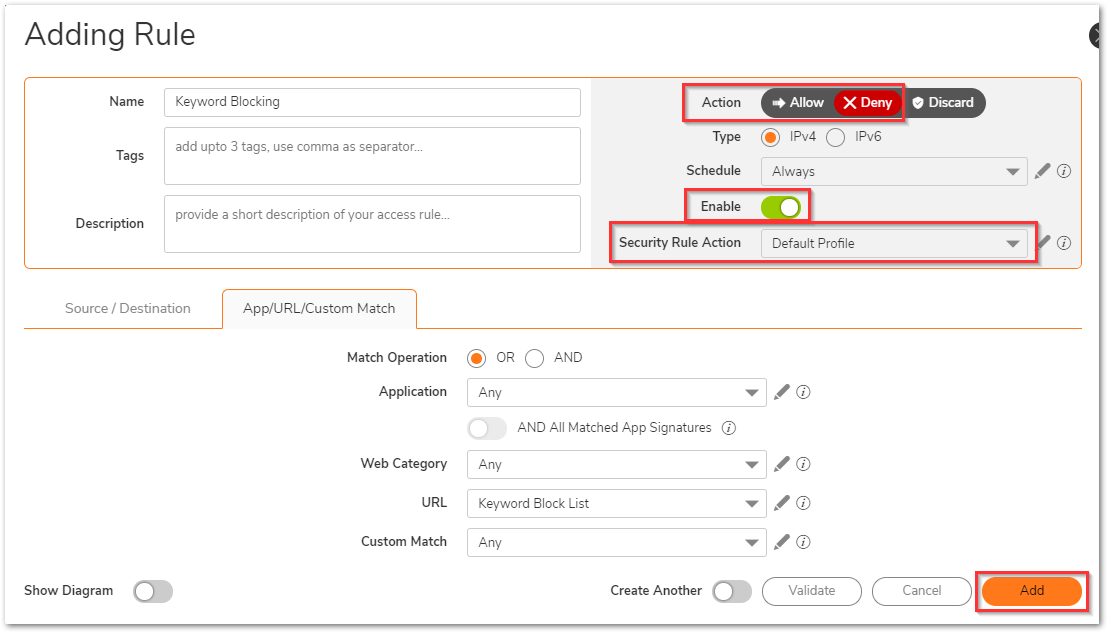Click the pencil icon beside Application dropdown
The width and height of the screenshot is (1108, 633).
pyautogui.click(x=782, y=392)
